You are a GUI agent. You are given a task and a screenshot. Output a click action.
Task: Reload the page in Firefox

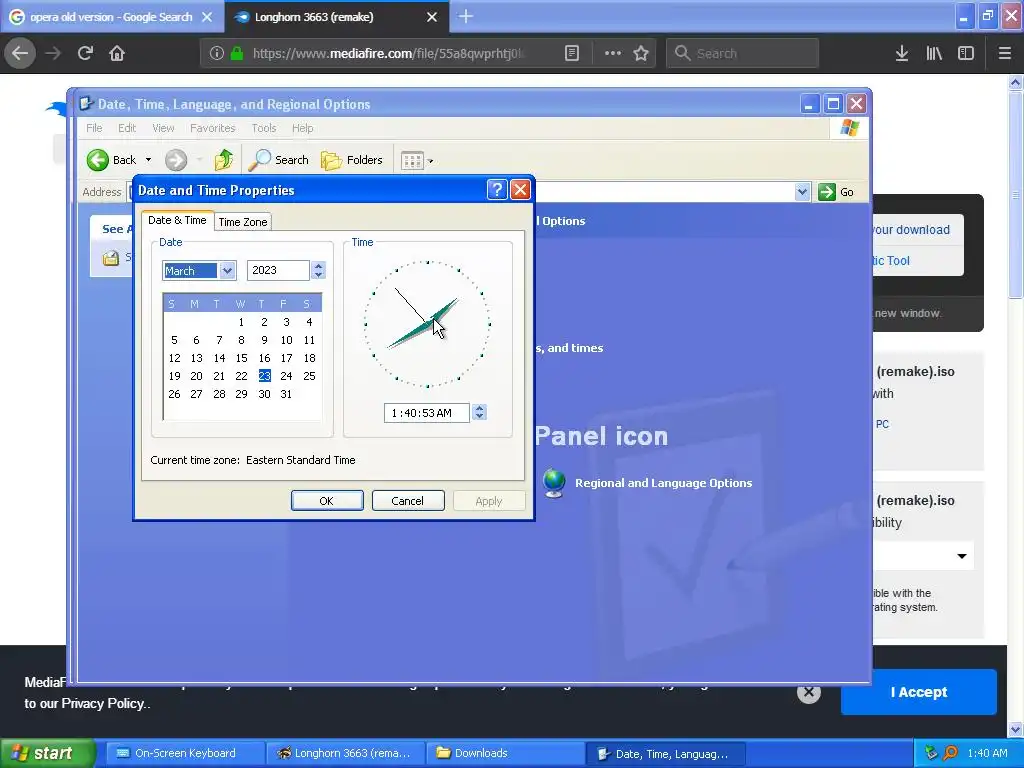coord(85,53)
